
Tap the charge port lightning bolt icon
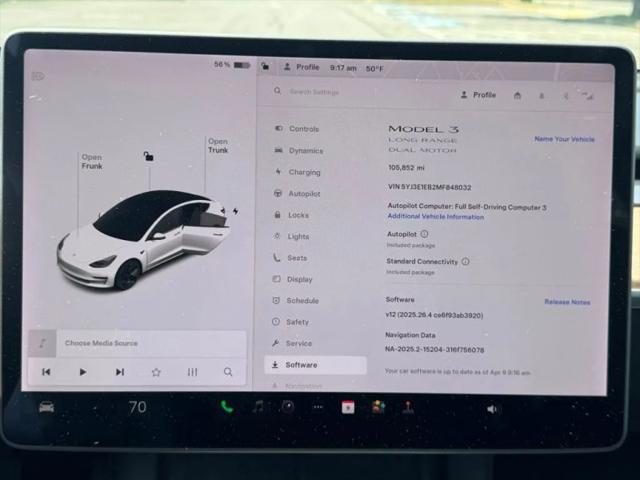[x=236, y=211]
